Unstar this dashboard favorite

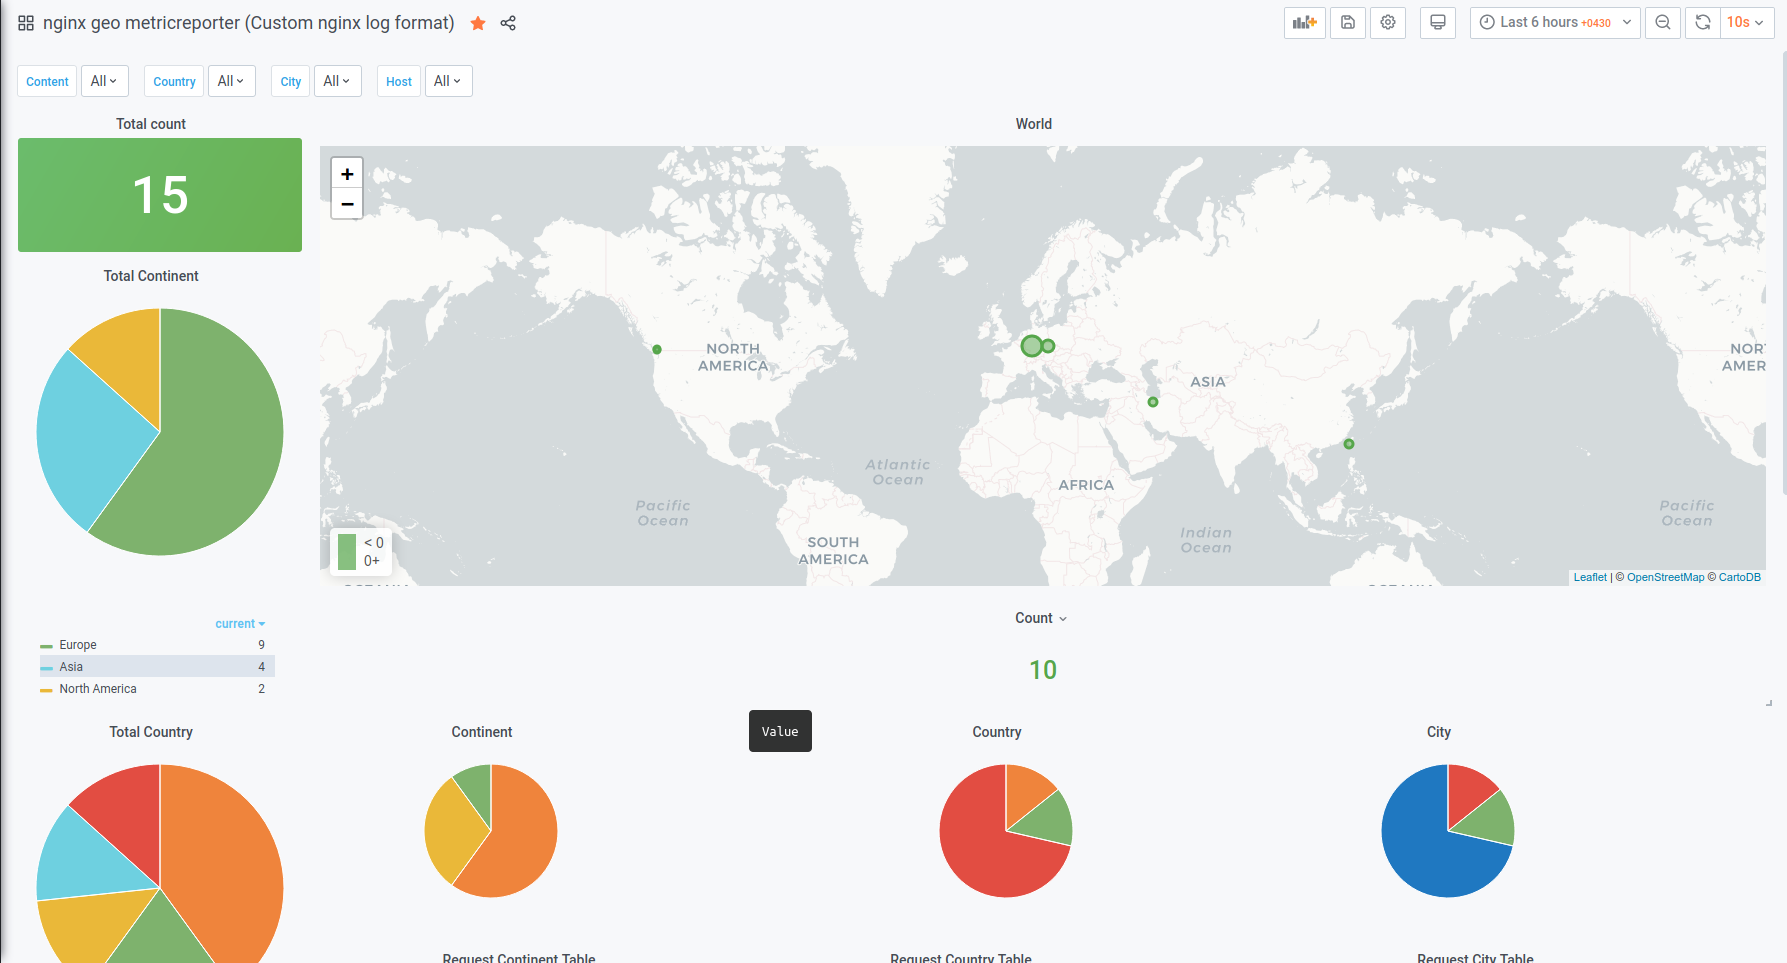[x=478, y=23]
